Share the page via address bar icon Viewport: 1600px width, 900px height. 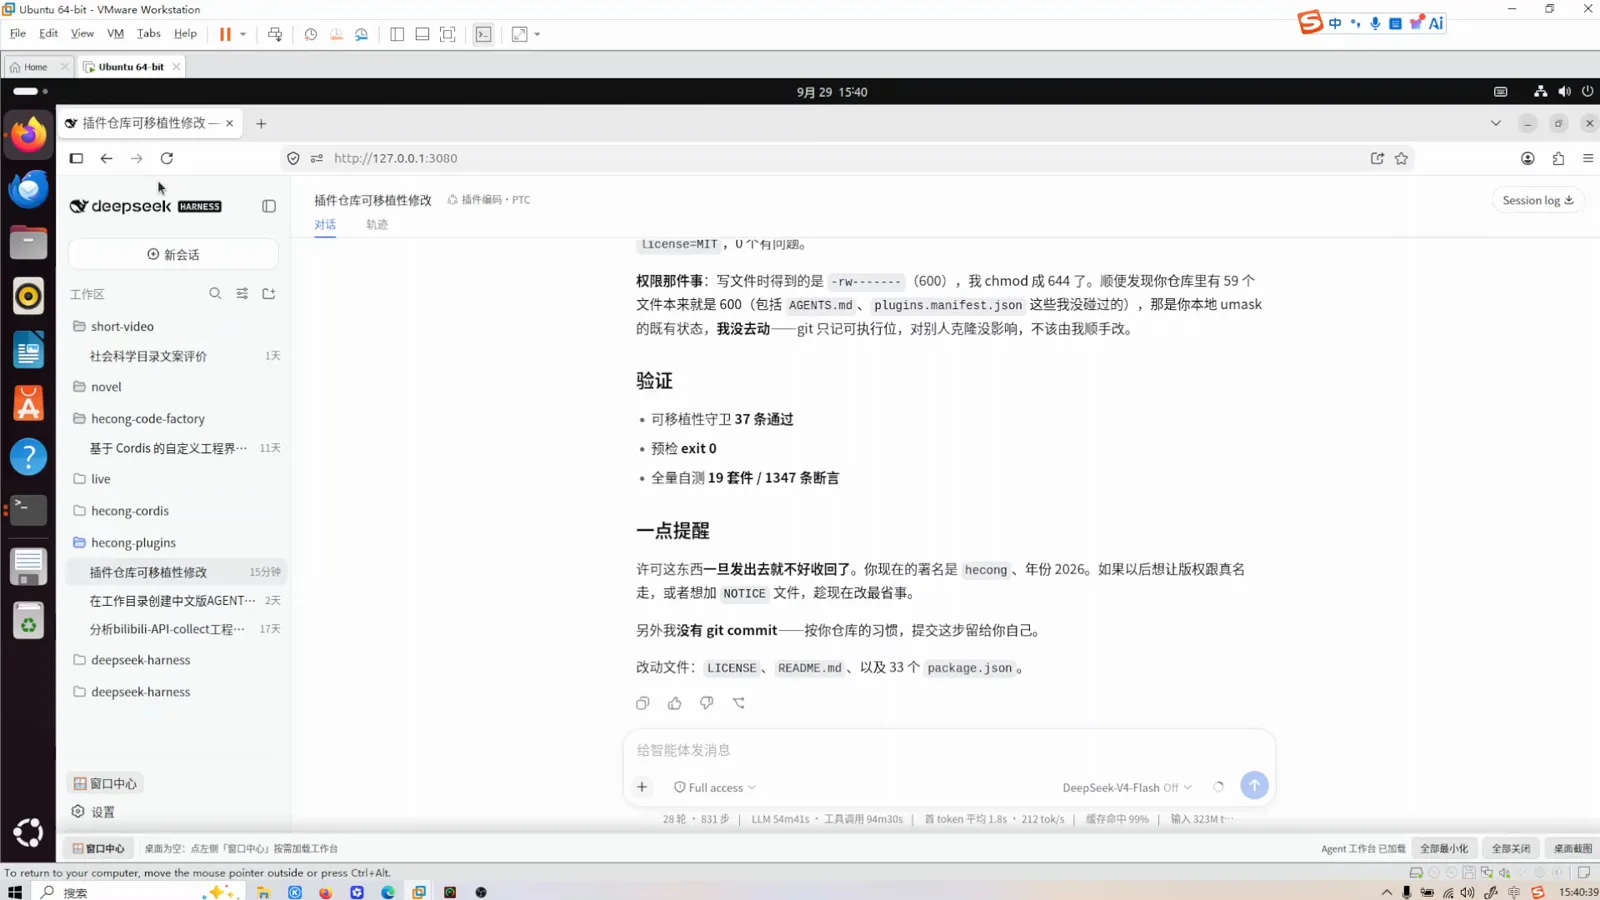[x=1377, y=158]
